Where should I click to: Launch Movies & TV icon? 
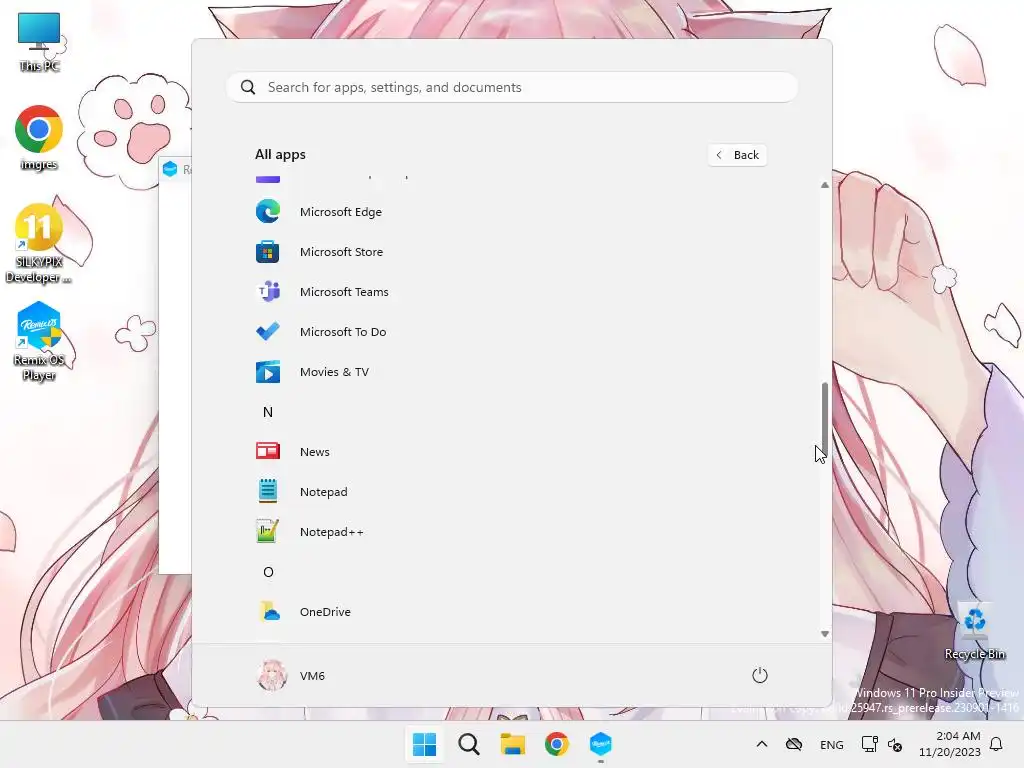268,372
